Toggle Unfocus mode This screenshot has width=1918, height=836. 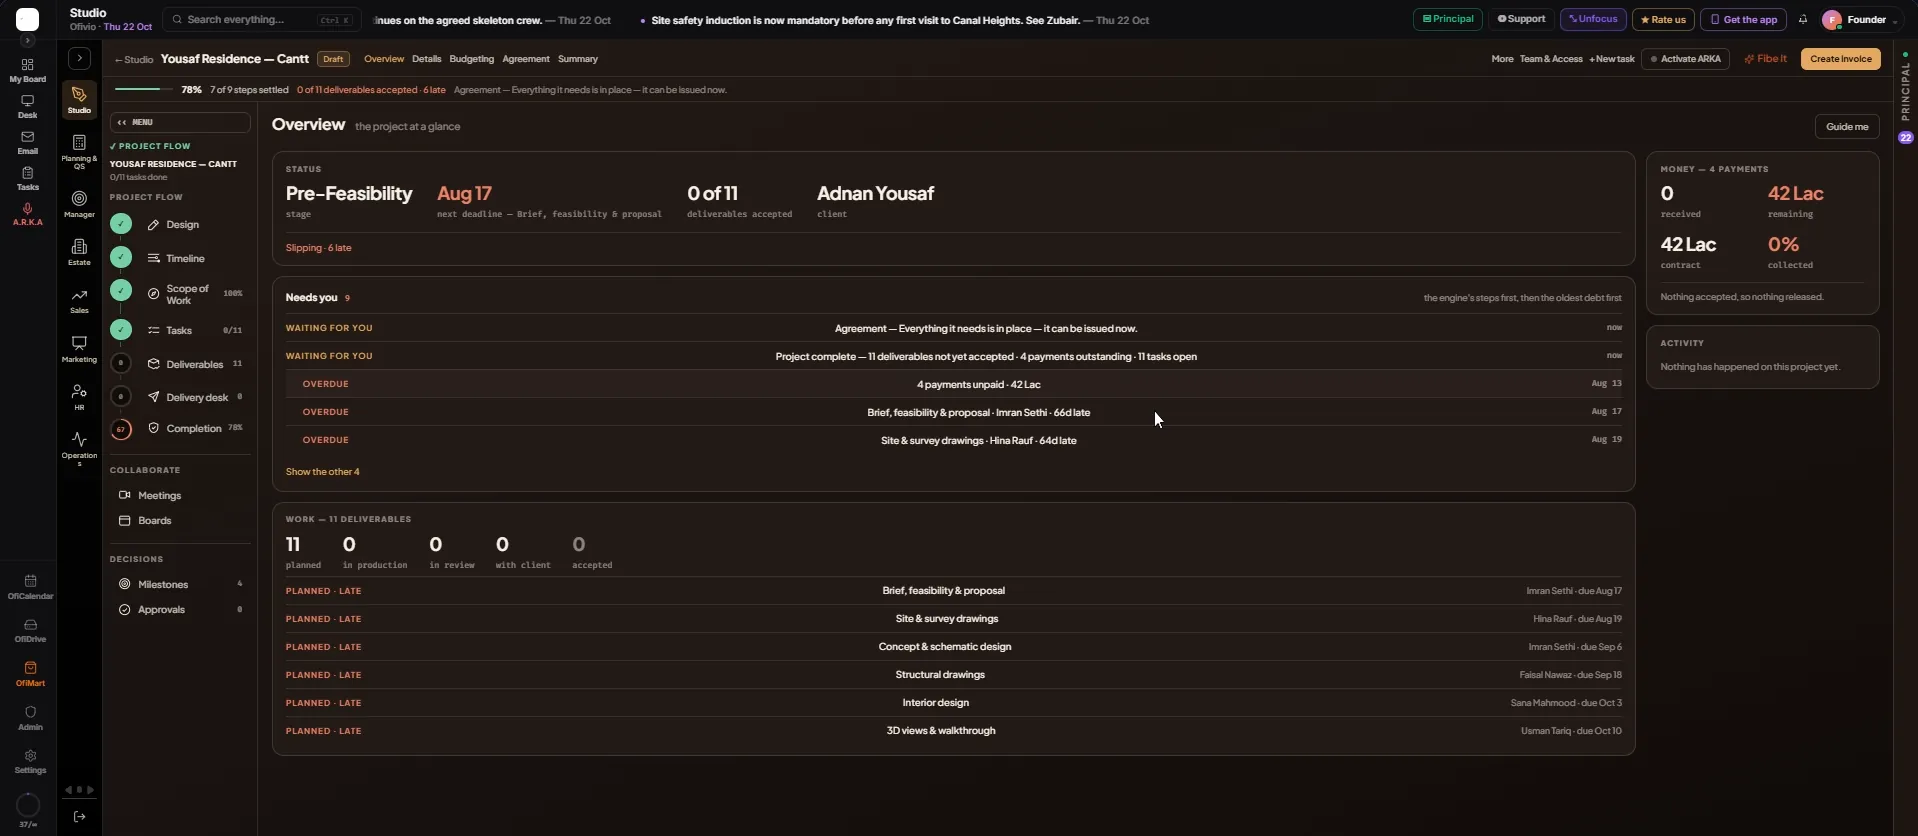(1593, 19)
